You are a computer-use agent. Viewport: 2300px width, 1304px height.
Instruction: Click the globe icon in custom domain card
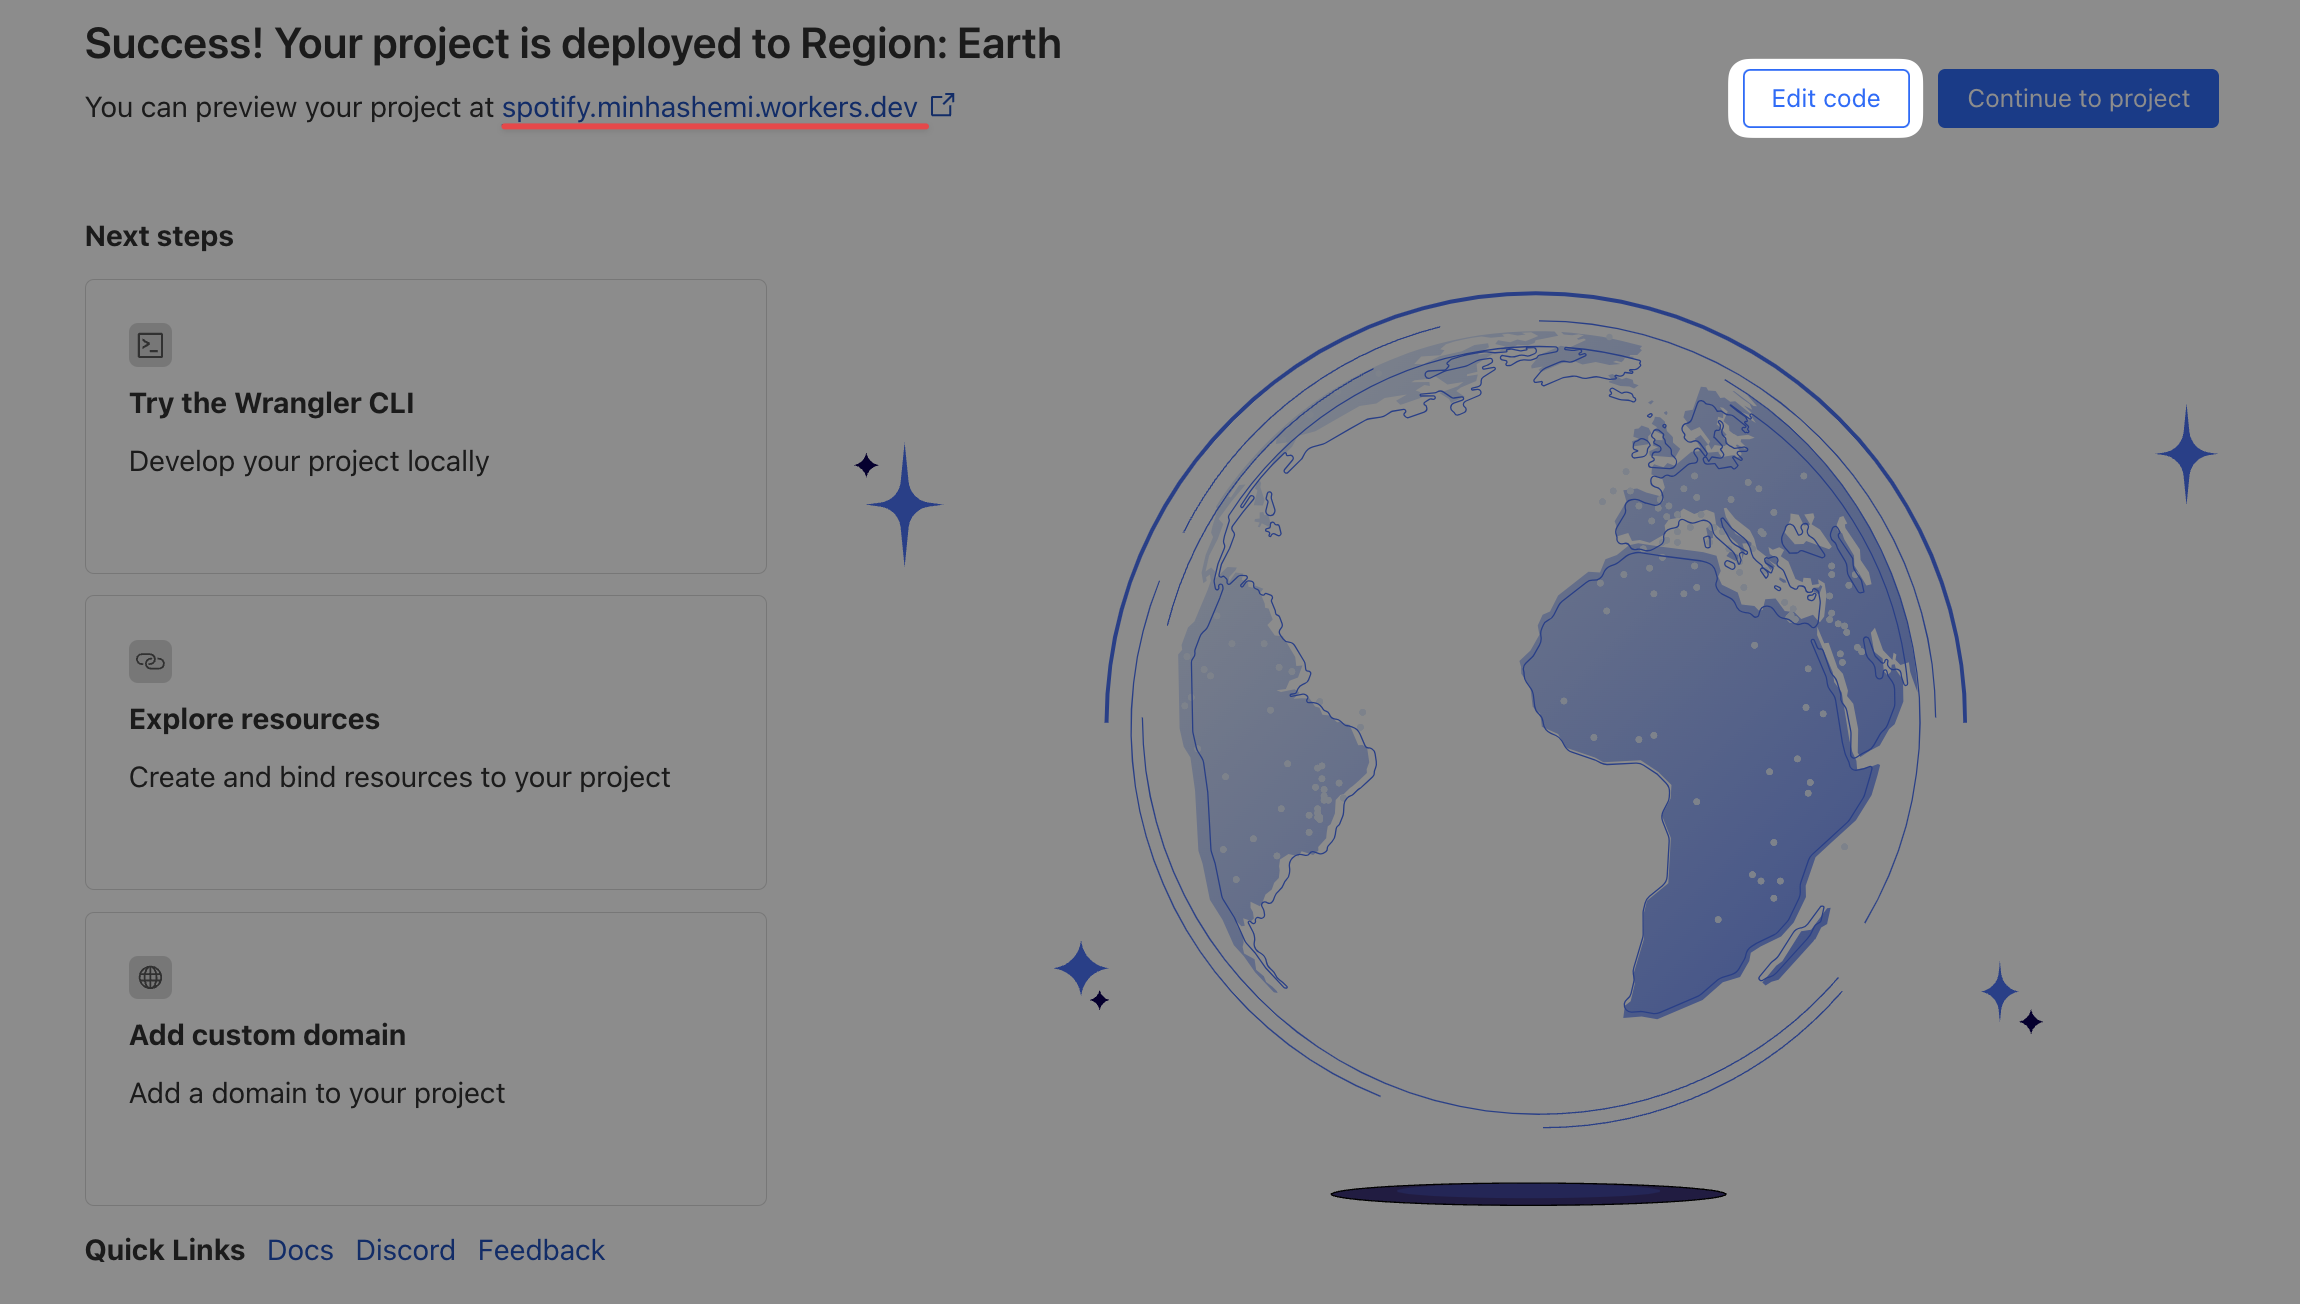tap(150, 977)
